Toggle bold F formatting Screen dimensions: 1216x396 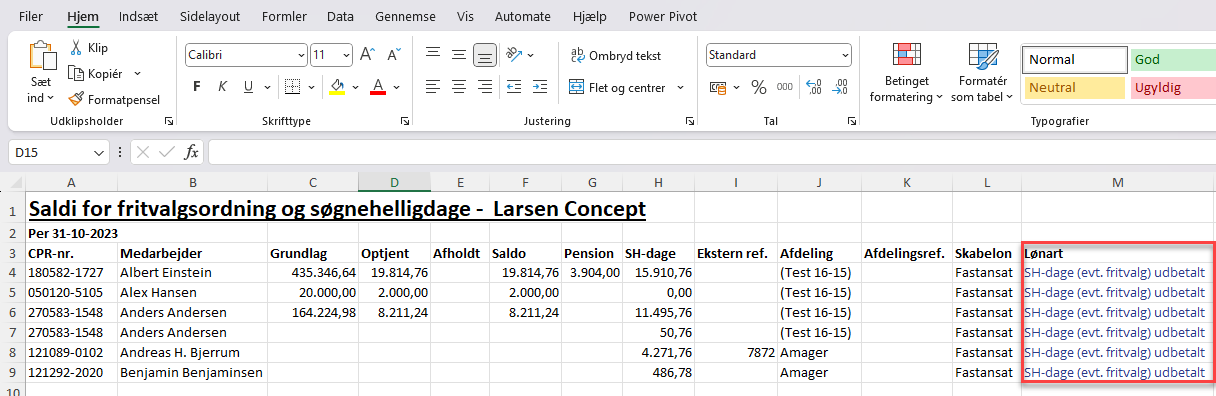pyautogui.click(x=197, y=87)
